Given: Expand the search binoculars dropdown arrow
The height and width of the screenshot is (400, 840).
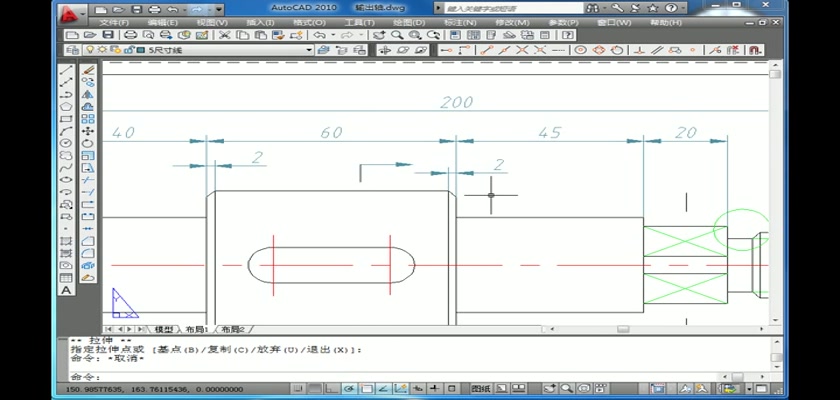Looking at the screenshot, I should (x=605, y=8).
